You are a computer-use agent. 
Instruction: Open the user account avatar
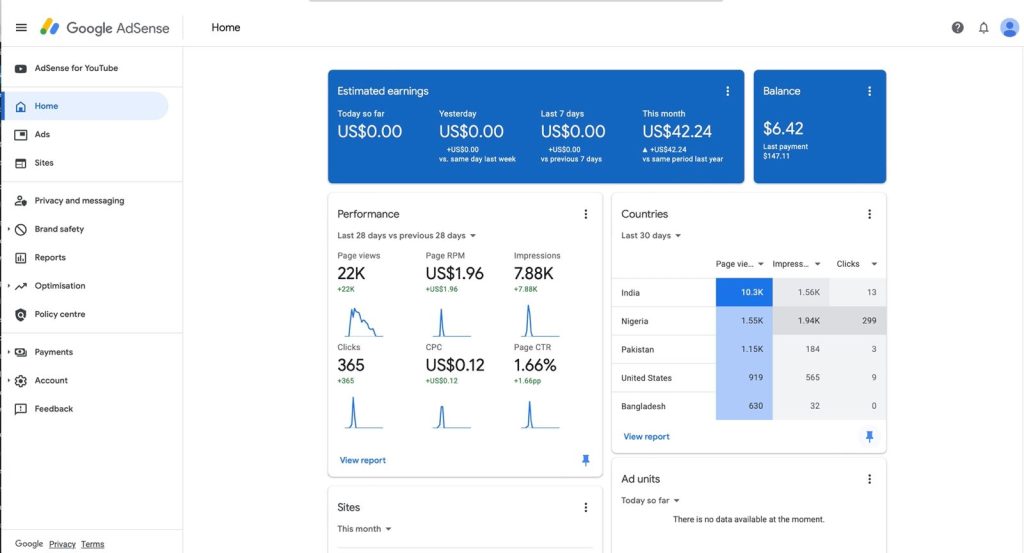(1009, 28)
